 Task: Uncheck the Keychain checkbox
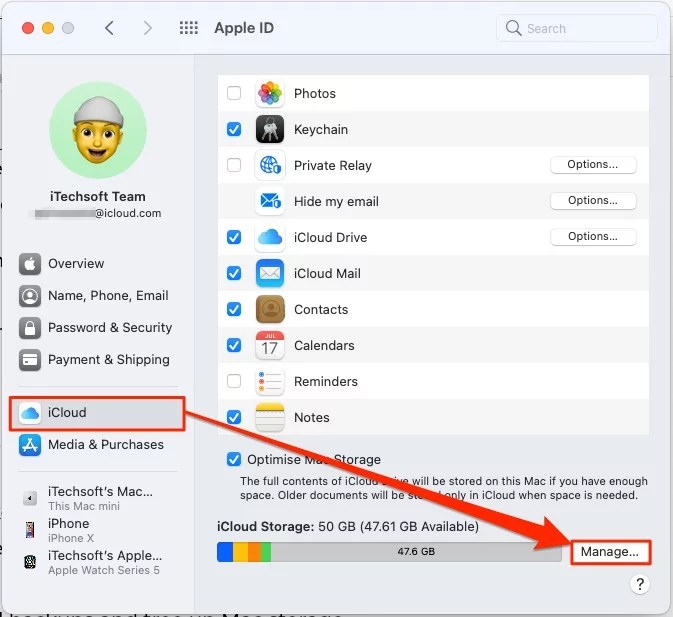234,129
